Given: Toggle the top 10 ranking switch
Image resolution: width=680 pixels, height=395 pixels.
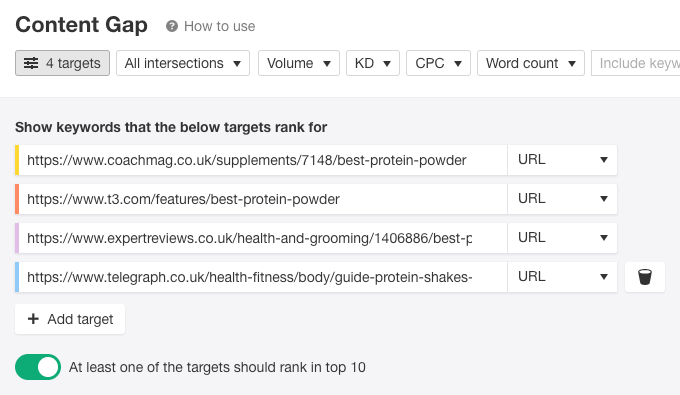Looking at the screenshot, I should [x=38, y=367].
